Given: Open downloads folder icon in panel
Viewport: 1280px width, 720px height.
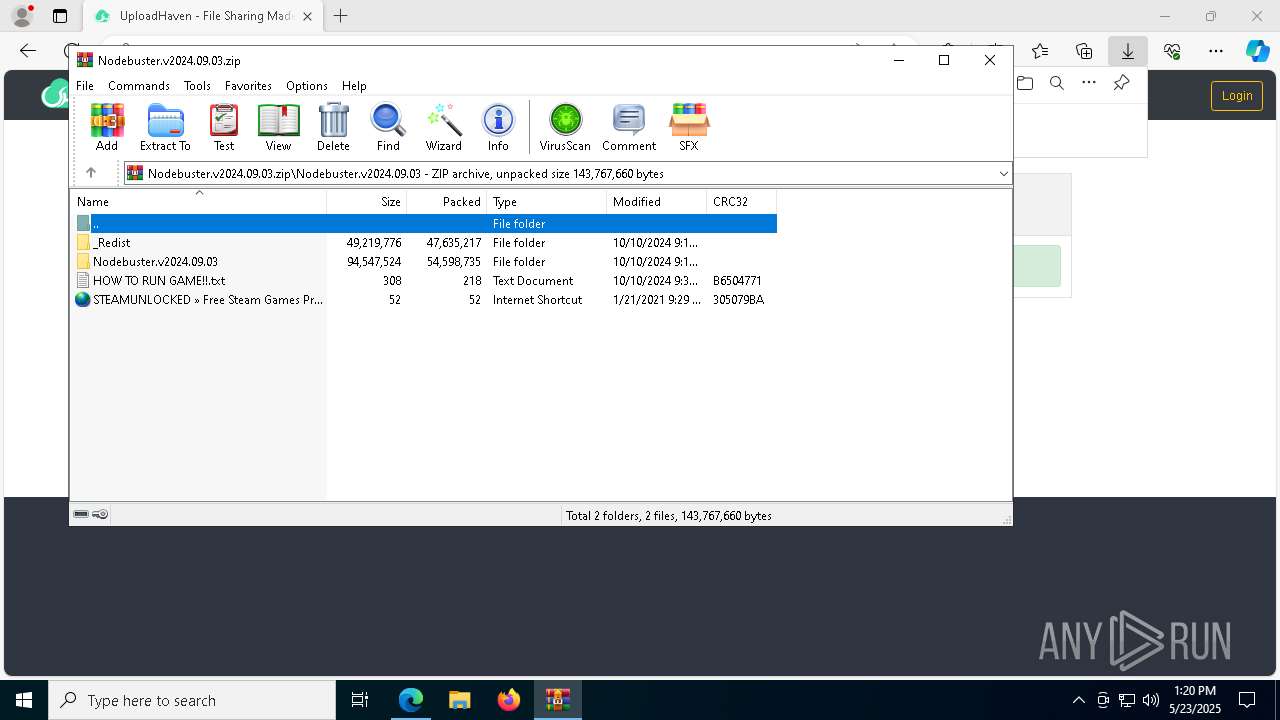Looking at the screenshot, I should (x=1025, y=83).
